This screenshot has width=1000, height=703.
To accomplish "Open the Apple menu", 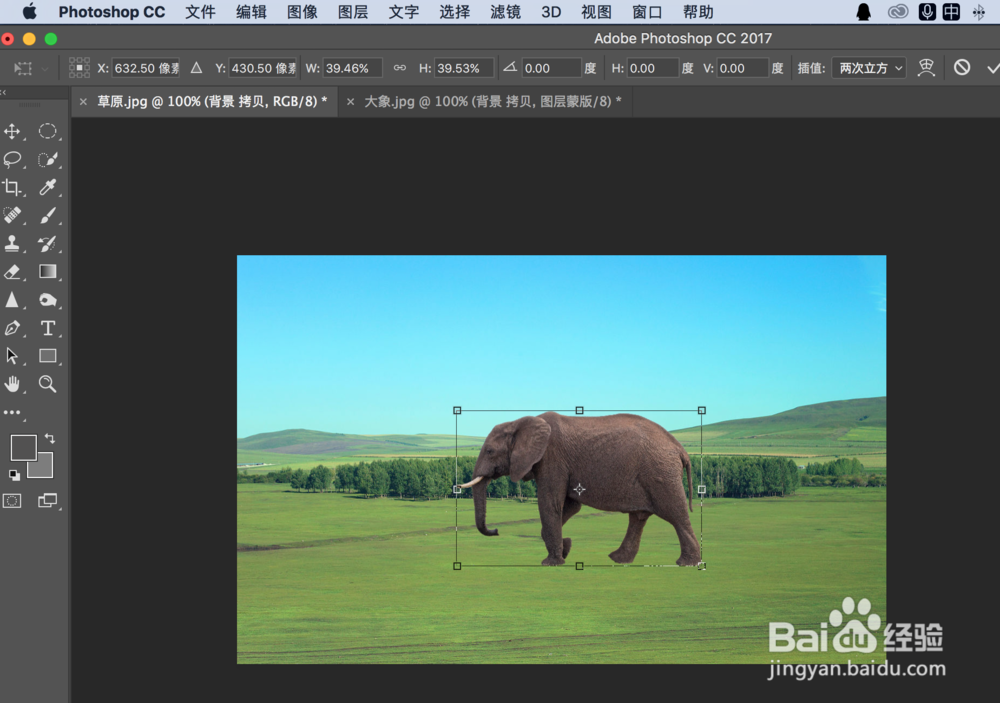I will (x=29, y=11).
